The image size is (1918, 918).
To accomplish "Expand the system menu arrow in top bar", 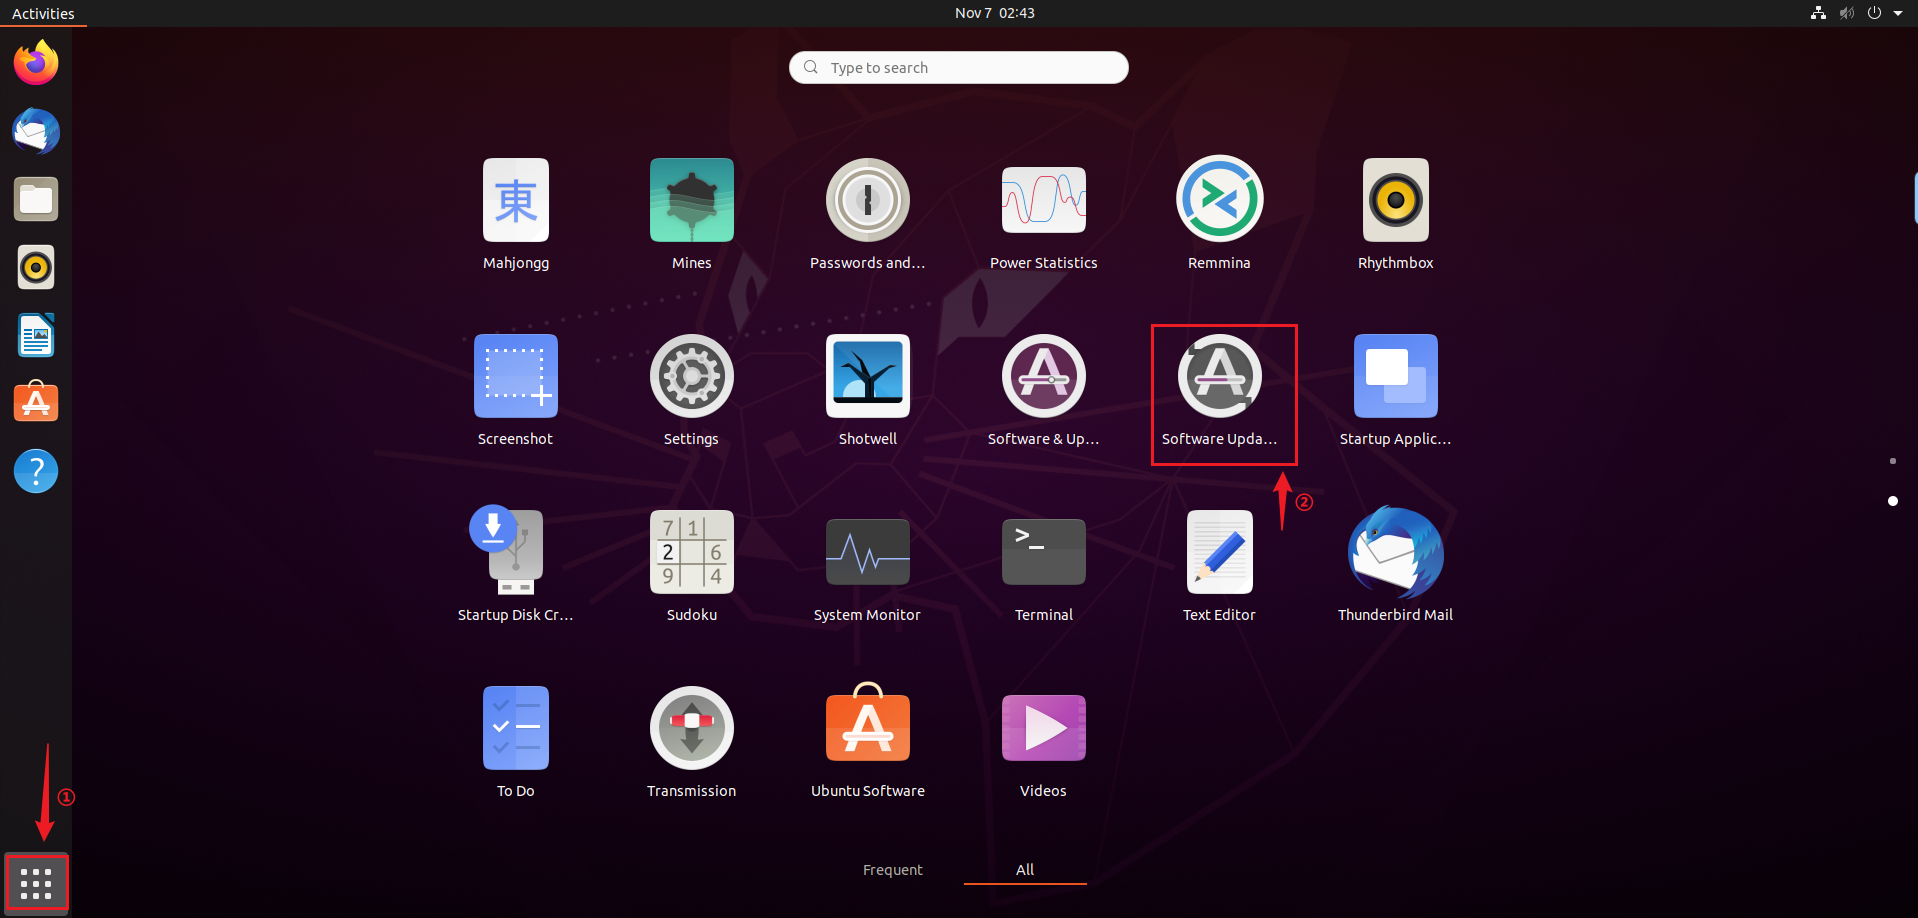I will point(1898,13).
